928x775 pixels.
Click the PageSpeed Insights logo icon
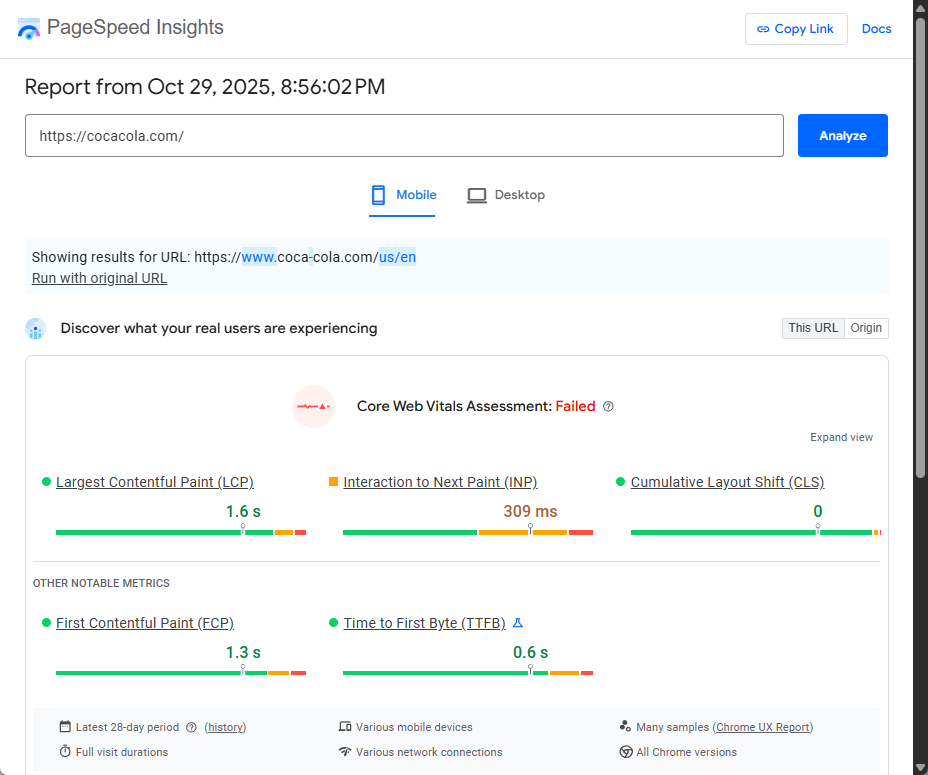pyautogui.click(x=29, y=28)
